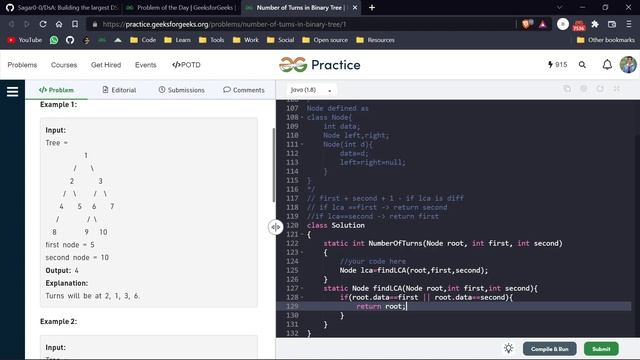Open the Courses nav link
This screenshot has width=640, height=360.
[64, 65]
